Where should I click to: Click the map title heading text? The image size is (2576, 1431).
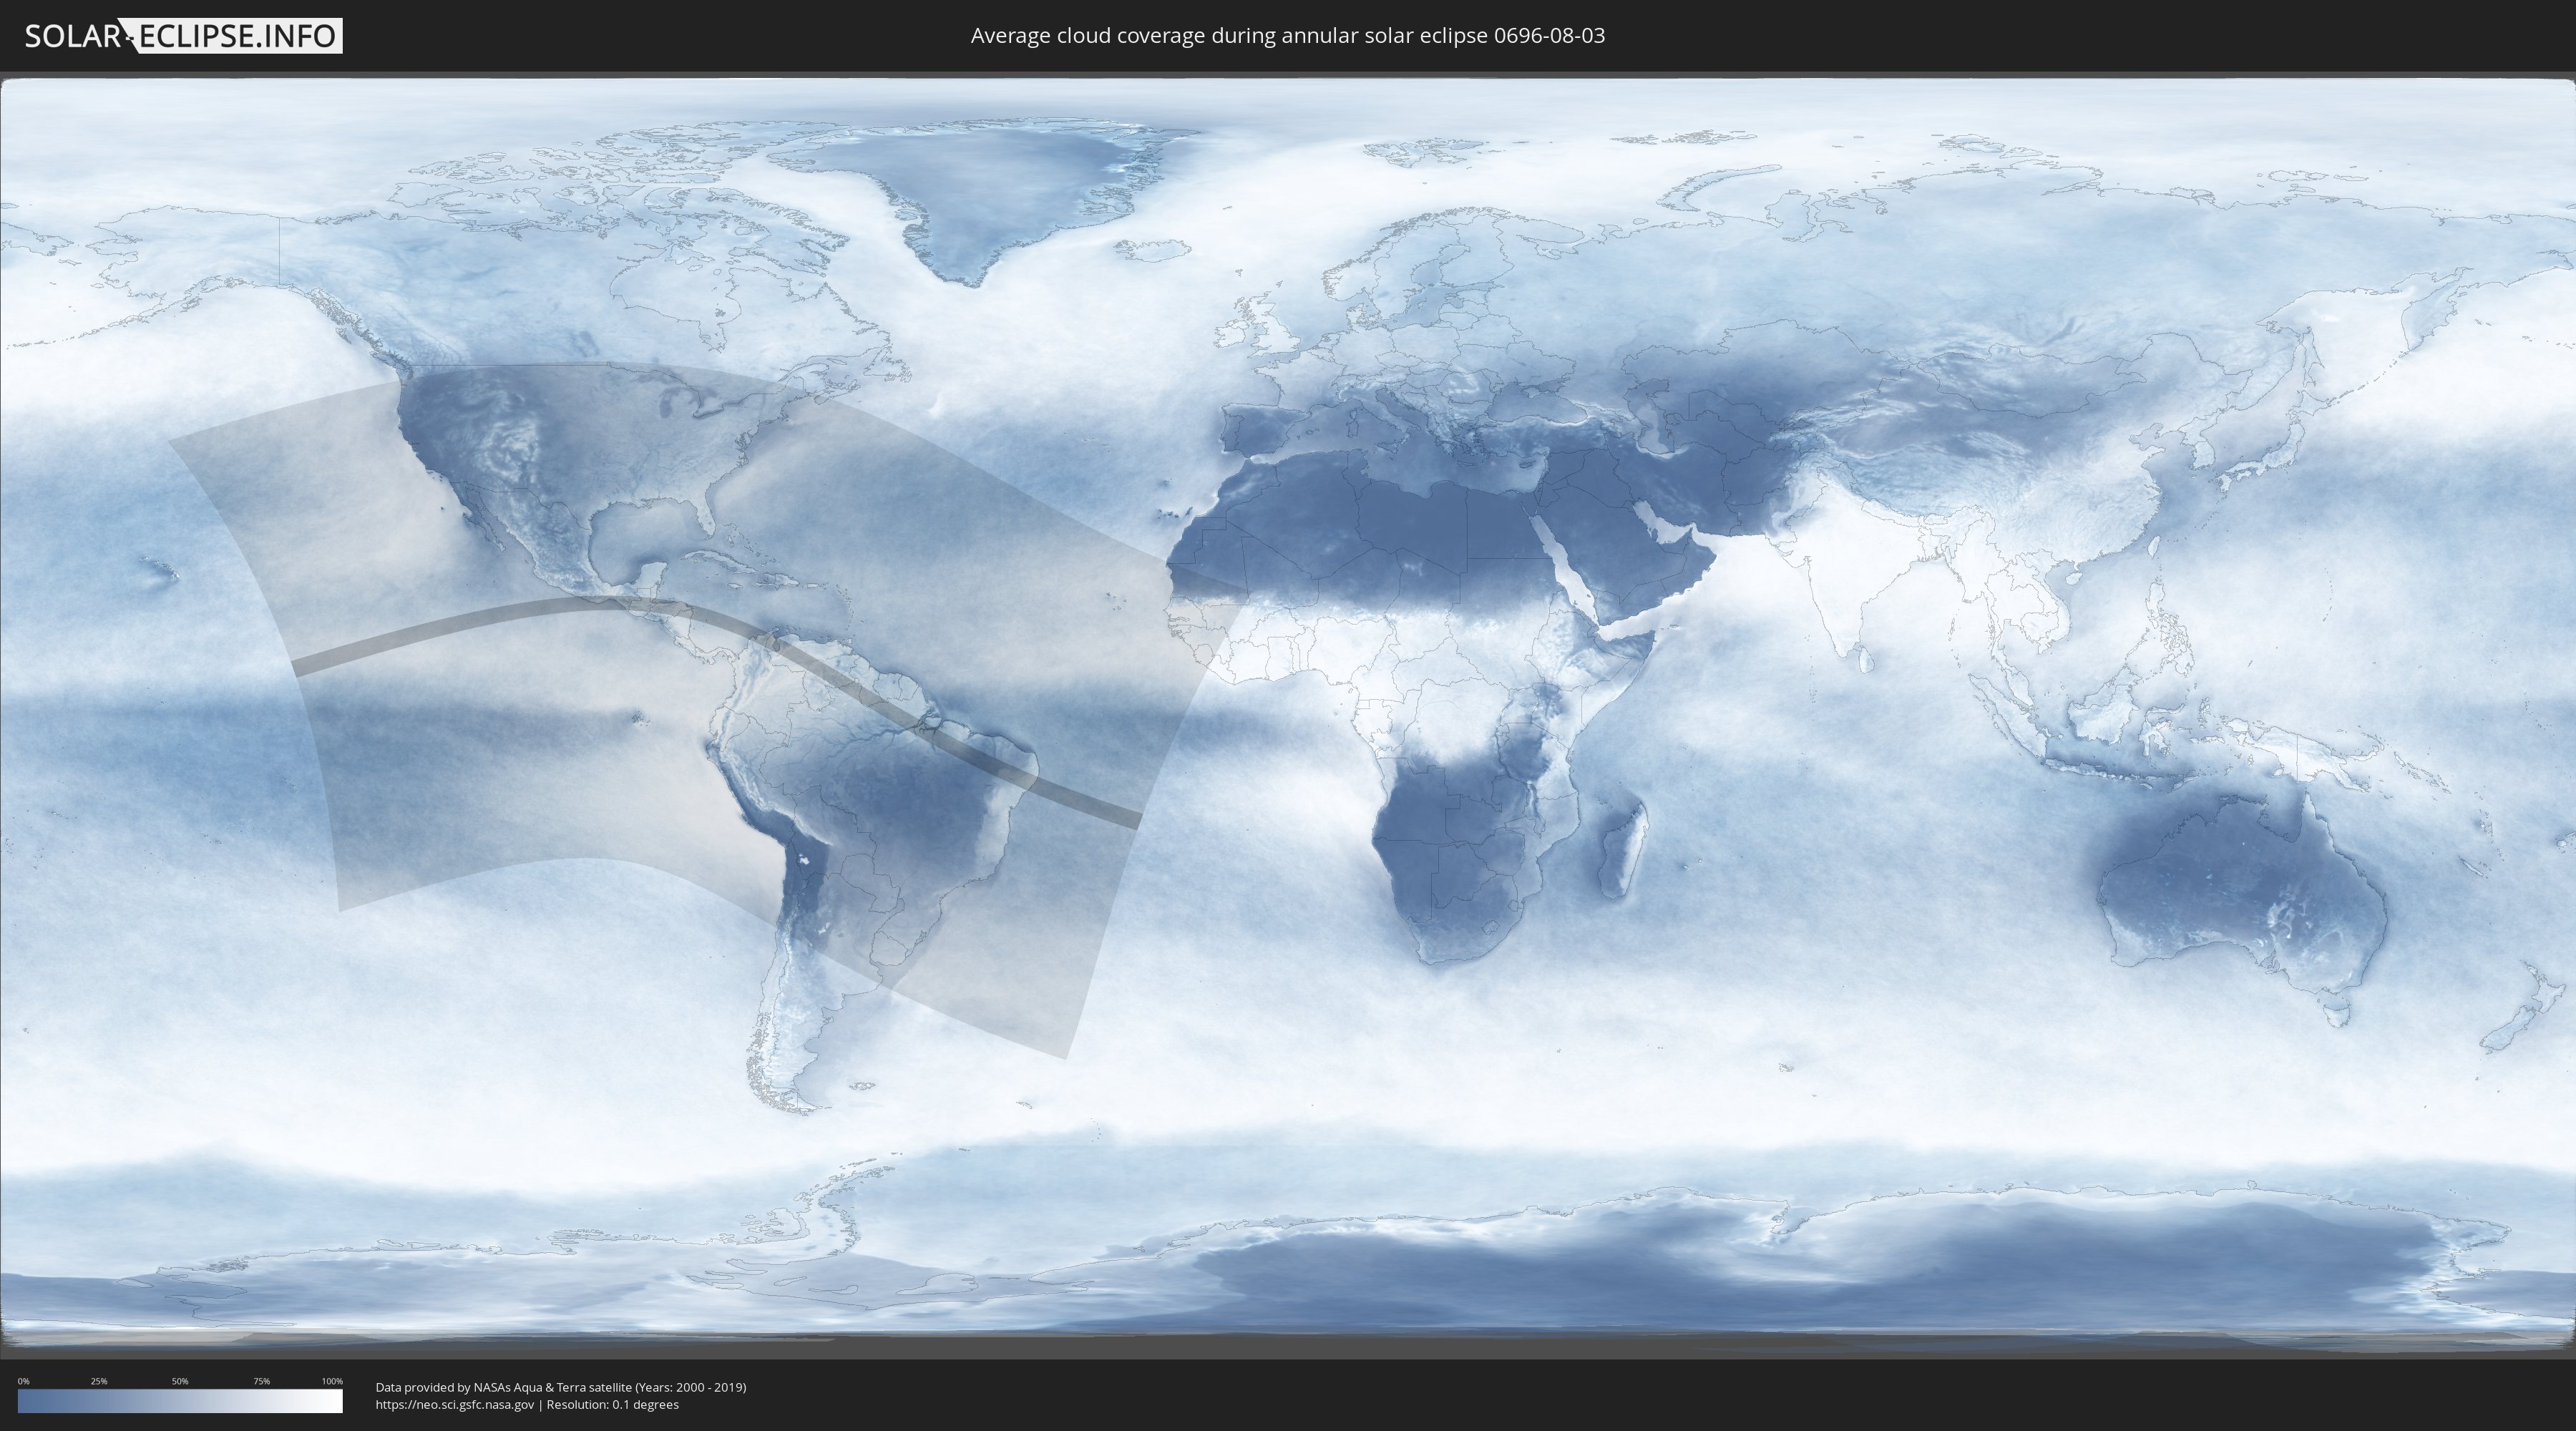(x=1287, y=36)
